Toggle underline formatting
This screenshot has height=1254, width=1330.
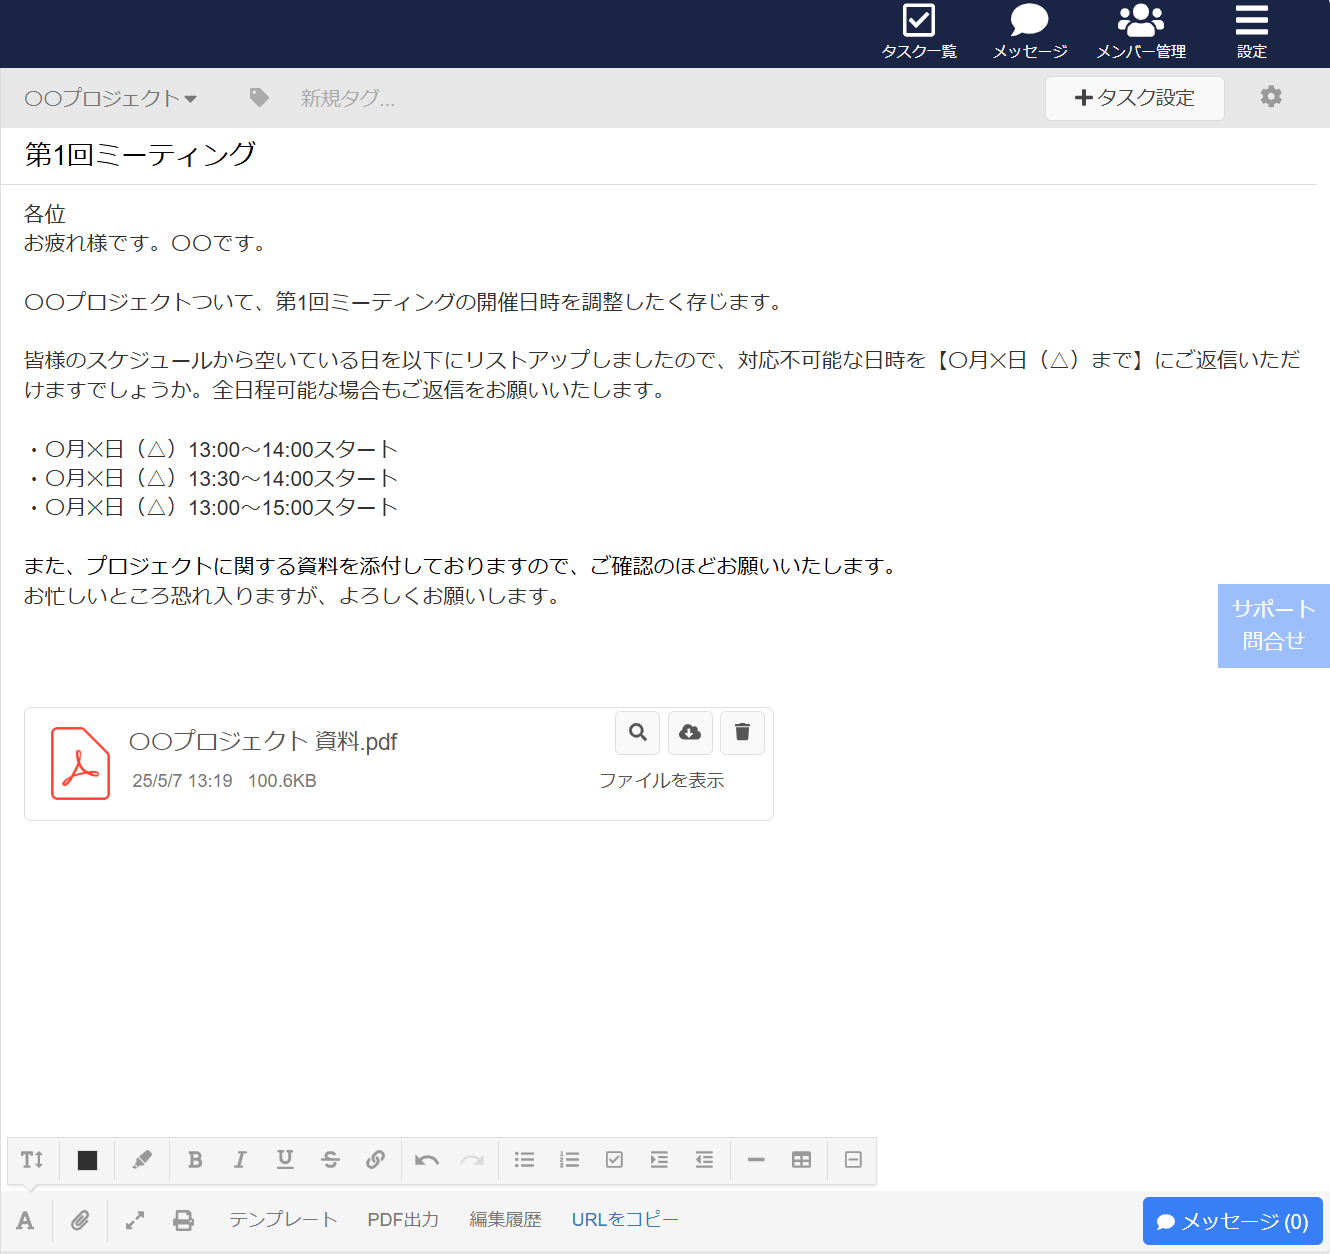coord(285,1160)
